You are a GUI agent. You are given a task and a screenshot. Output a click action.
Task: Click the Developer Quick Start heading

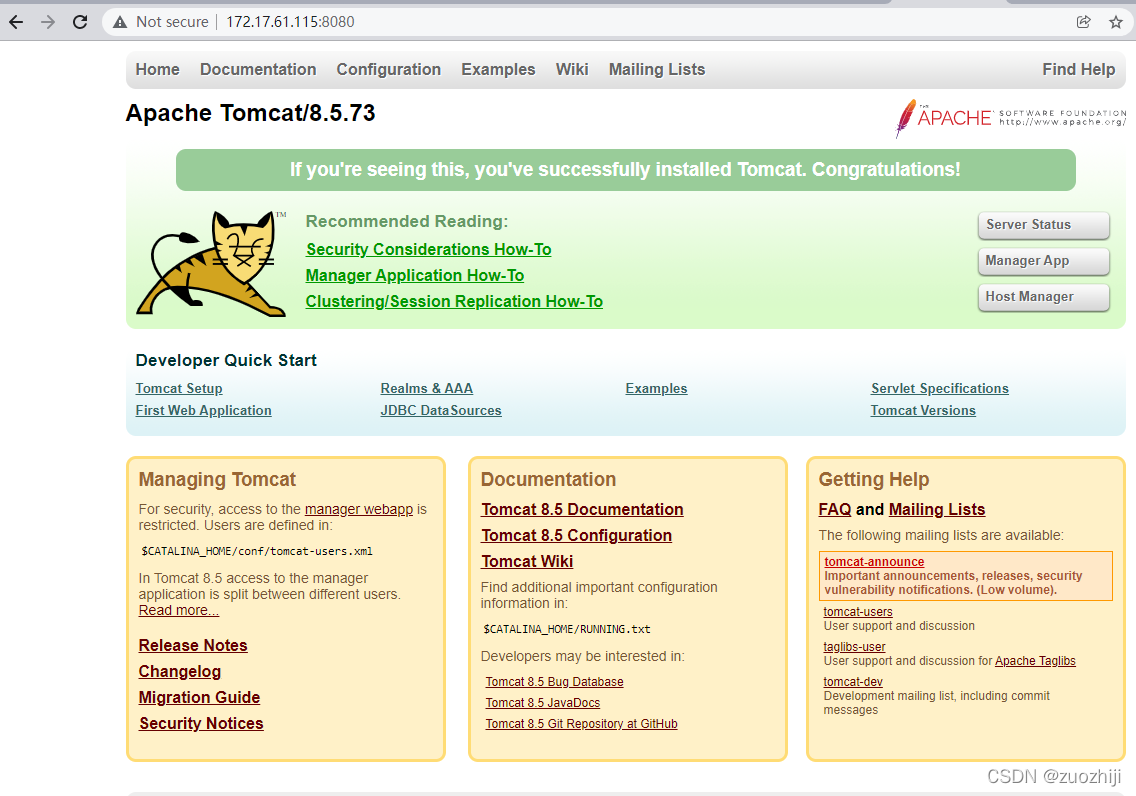coord(226,360)
